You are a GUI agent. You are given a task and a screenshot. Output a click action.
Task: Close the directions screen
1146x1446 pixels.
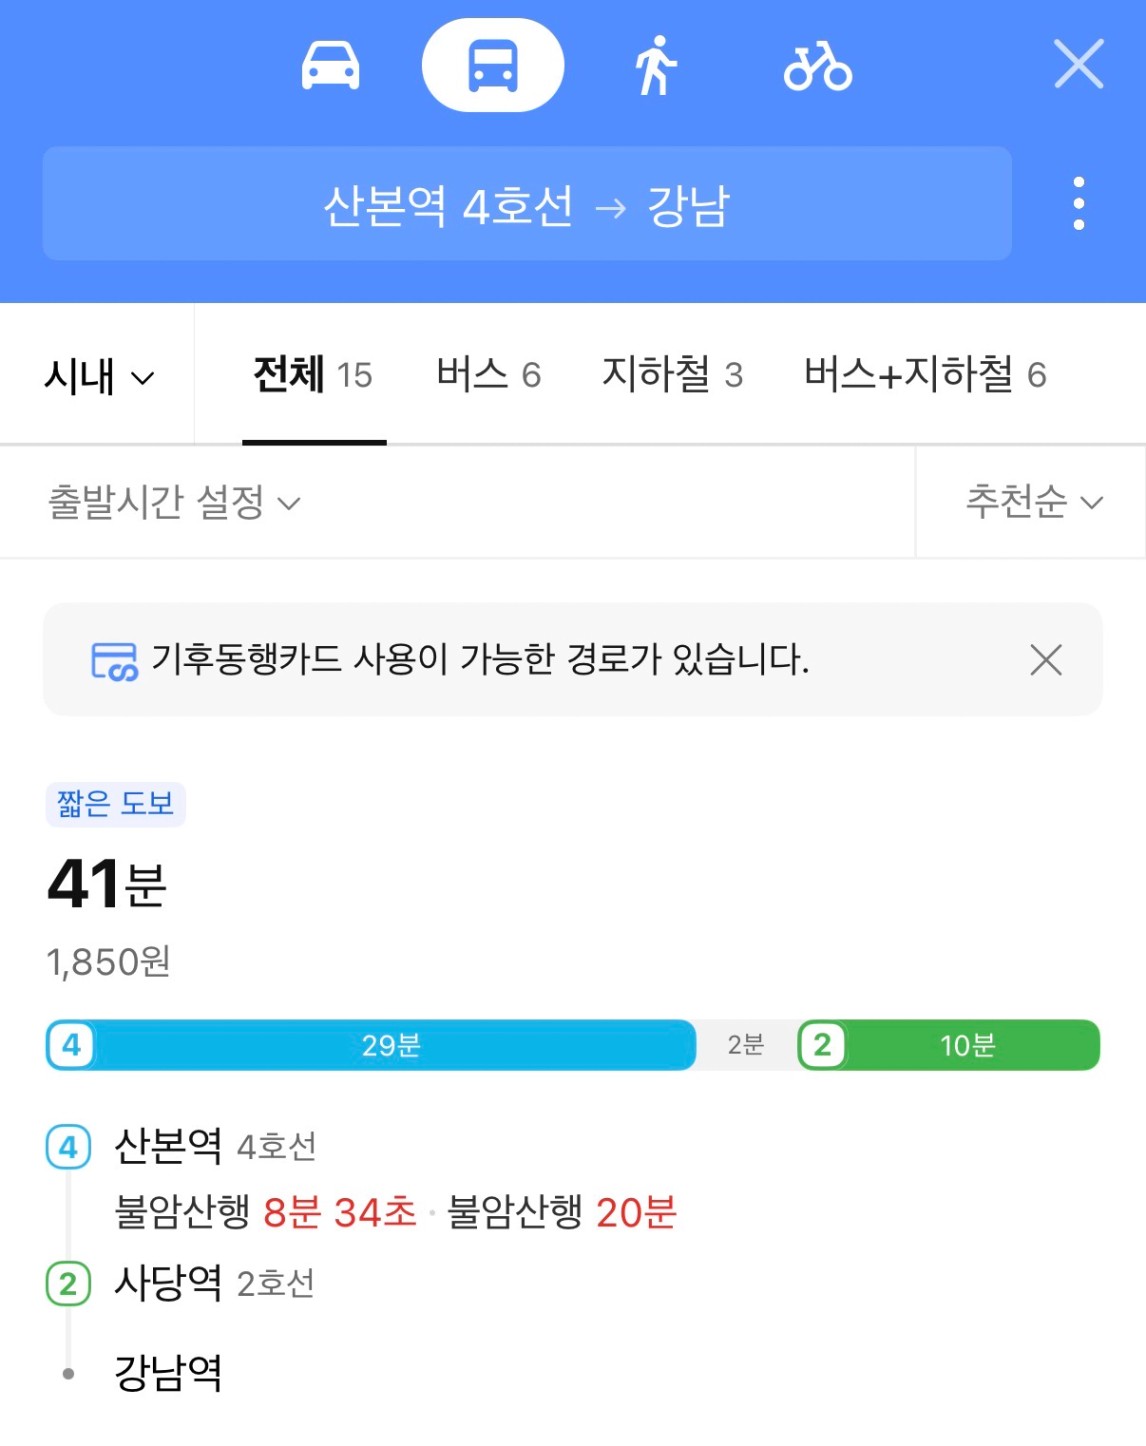point(1078,65)
